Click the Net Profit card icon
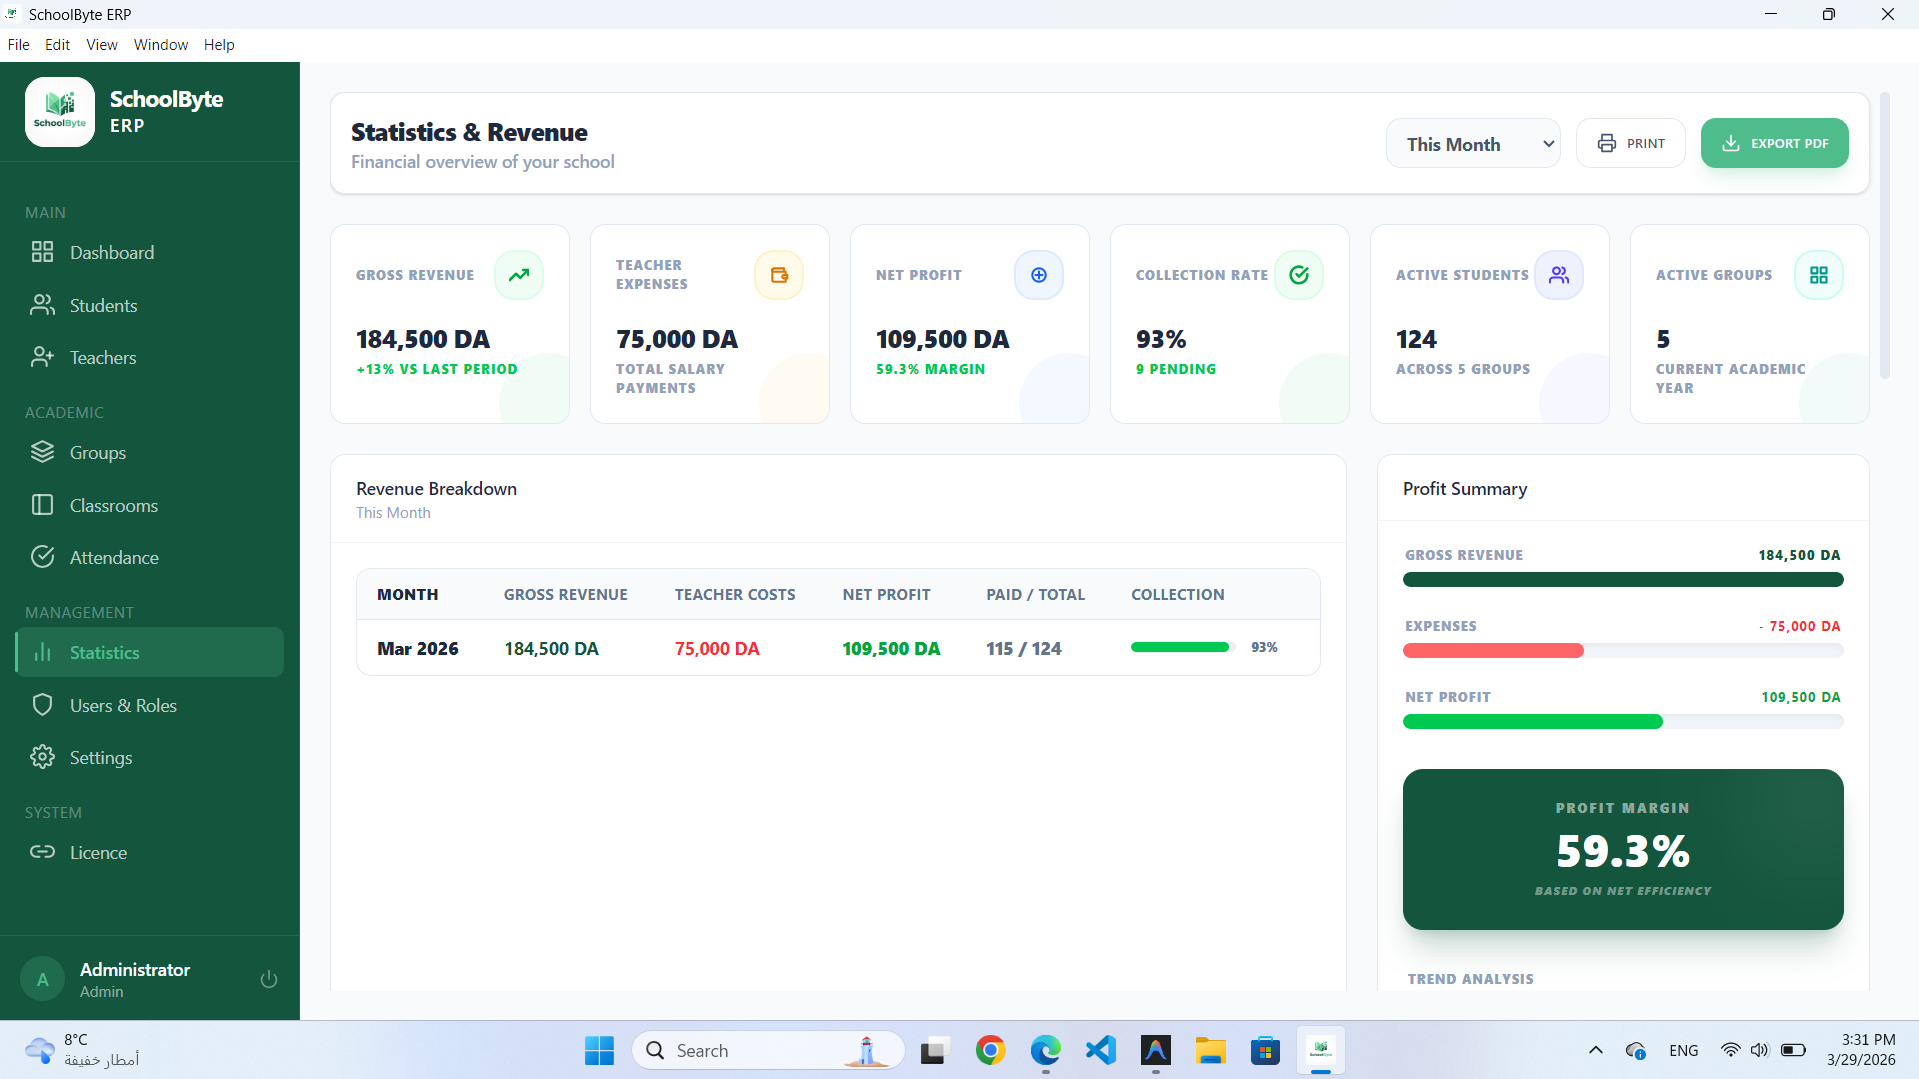1919x1079 pixels. (x=1039, y=275)
